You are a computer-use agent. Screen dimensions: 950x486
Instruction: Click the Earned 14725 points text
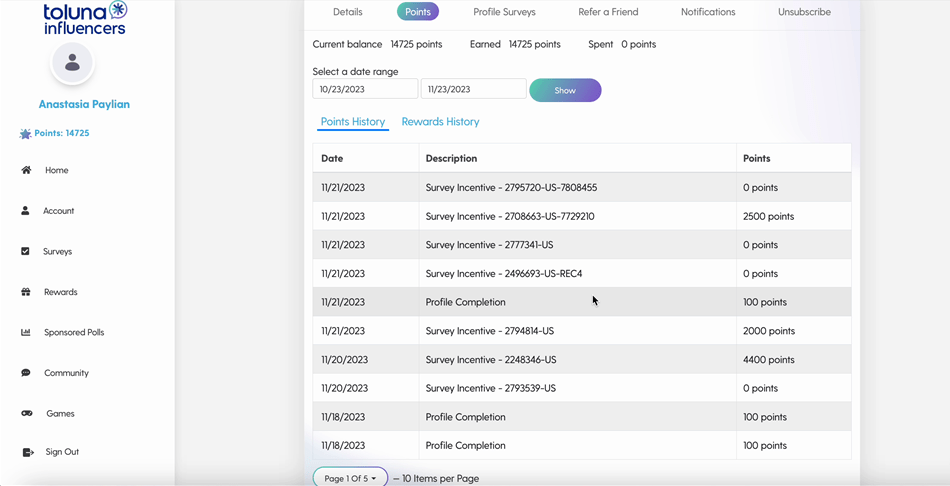515,44
